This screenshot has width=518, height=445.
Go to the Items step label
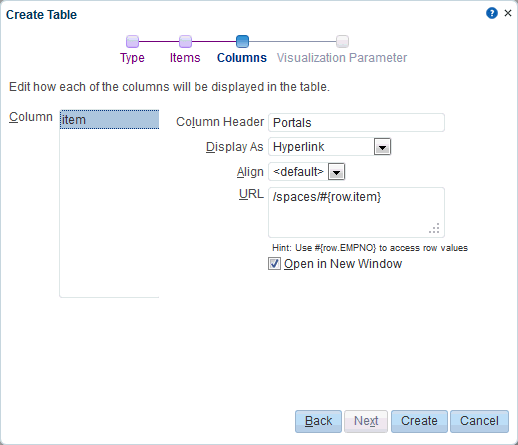click(x=185, y=58)
